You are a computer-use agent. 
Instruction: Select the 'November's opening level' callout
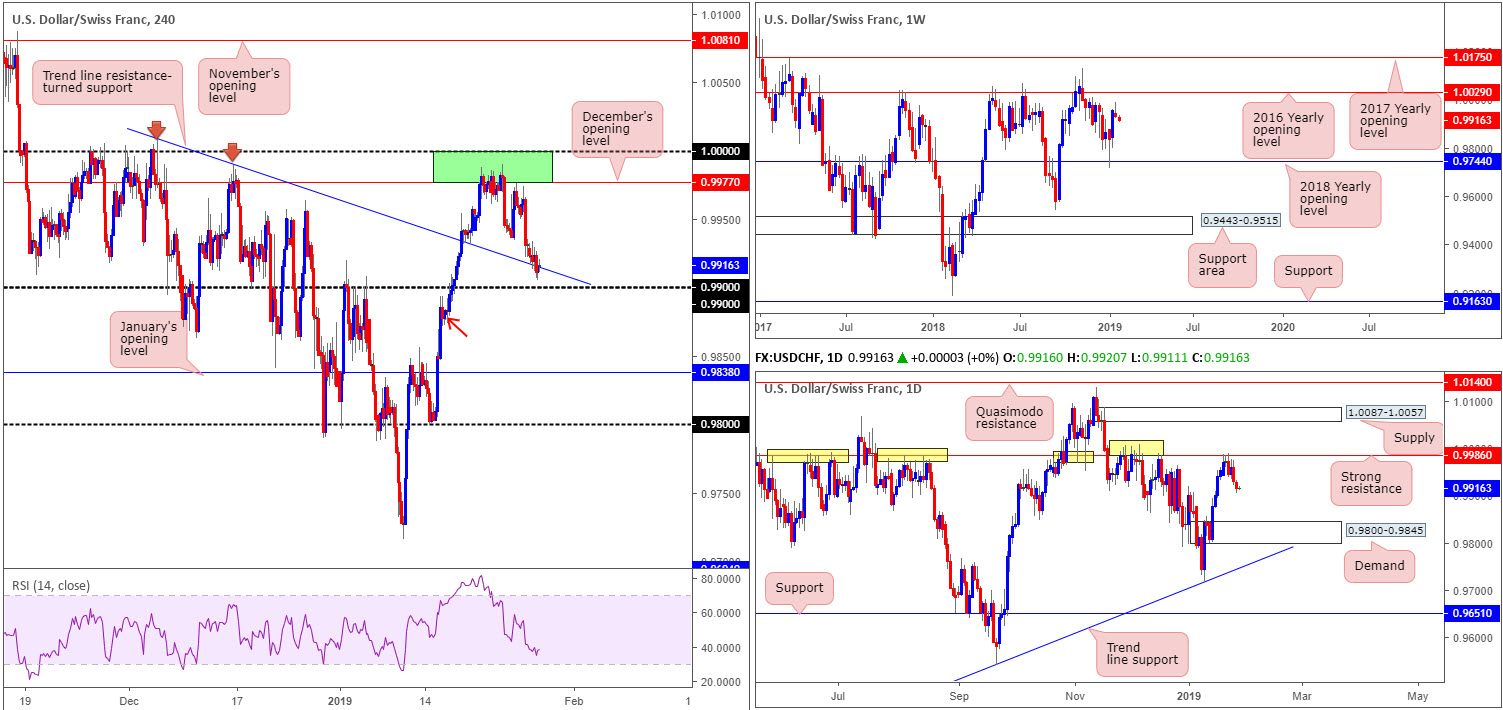(x=243, y=86)
